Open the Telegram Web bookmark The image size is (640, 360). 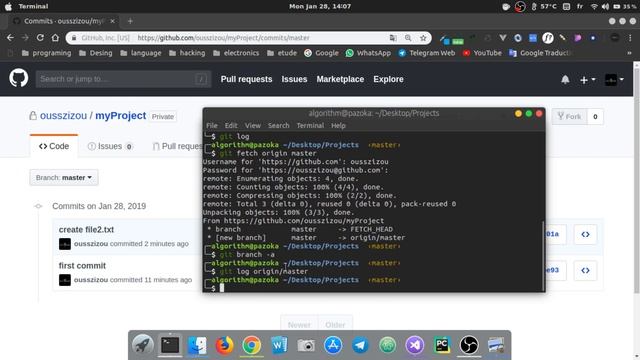tap(427, 53)
